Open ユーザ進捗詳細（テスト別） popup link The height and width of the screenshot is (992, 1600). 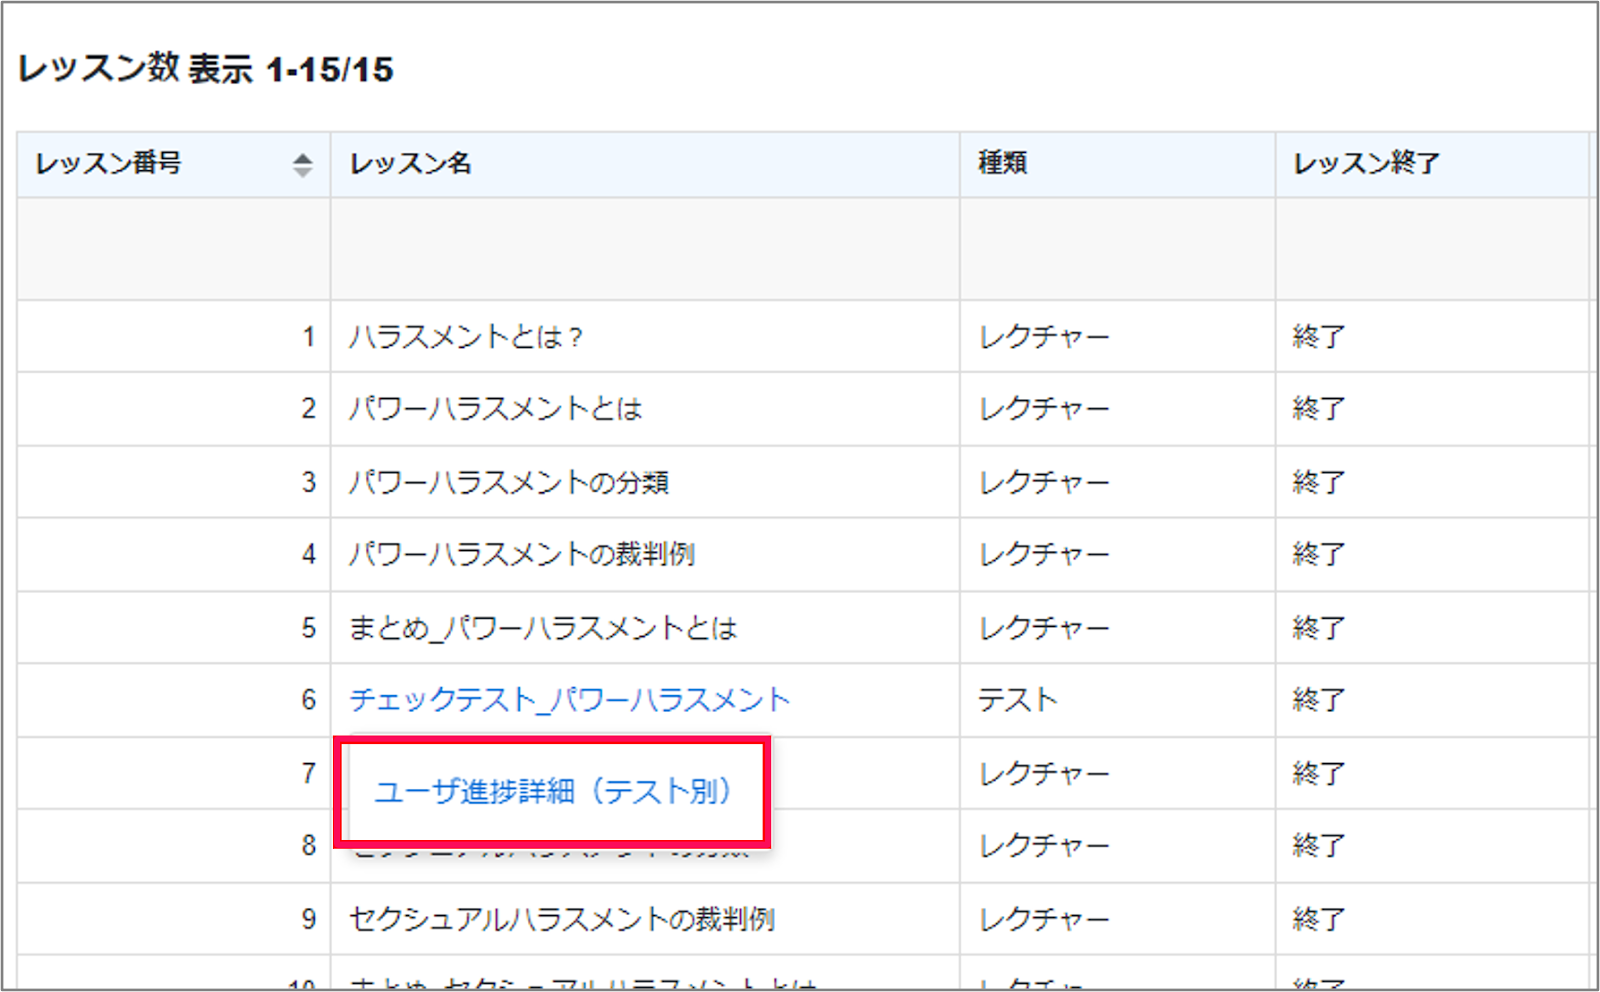pos(553,792)
